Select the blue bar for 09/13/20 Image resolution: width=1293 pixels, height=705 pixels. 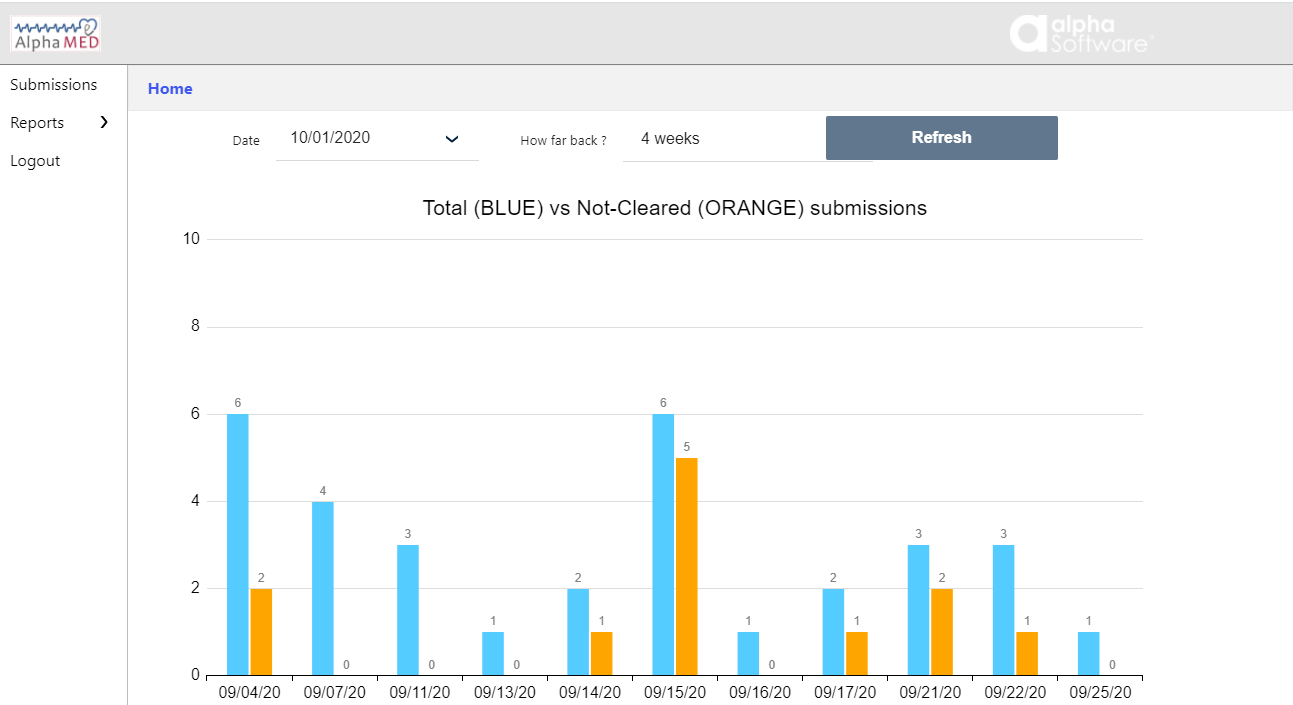[493, 655]
